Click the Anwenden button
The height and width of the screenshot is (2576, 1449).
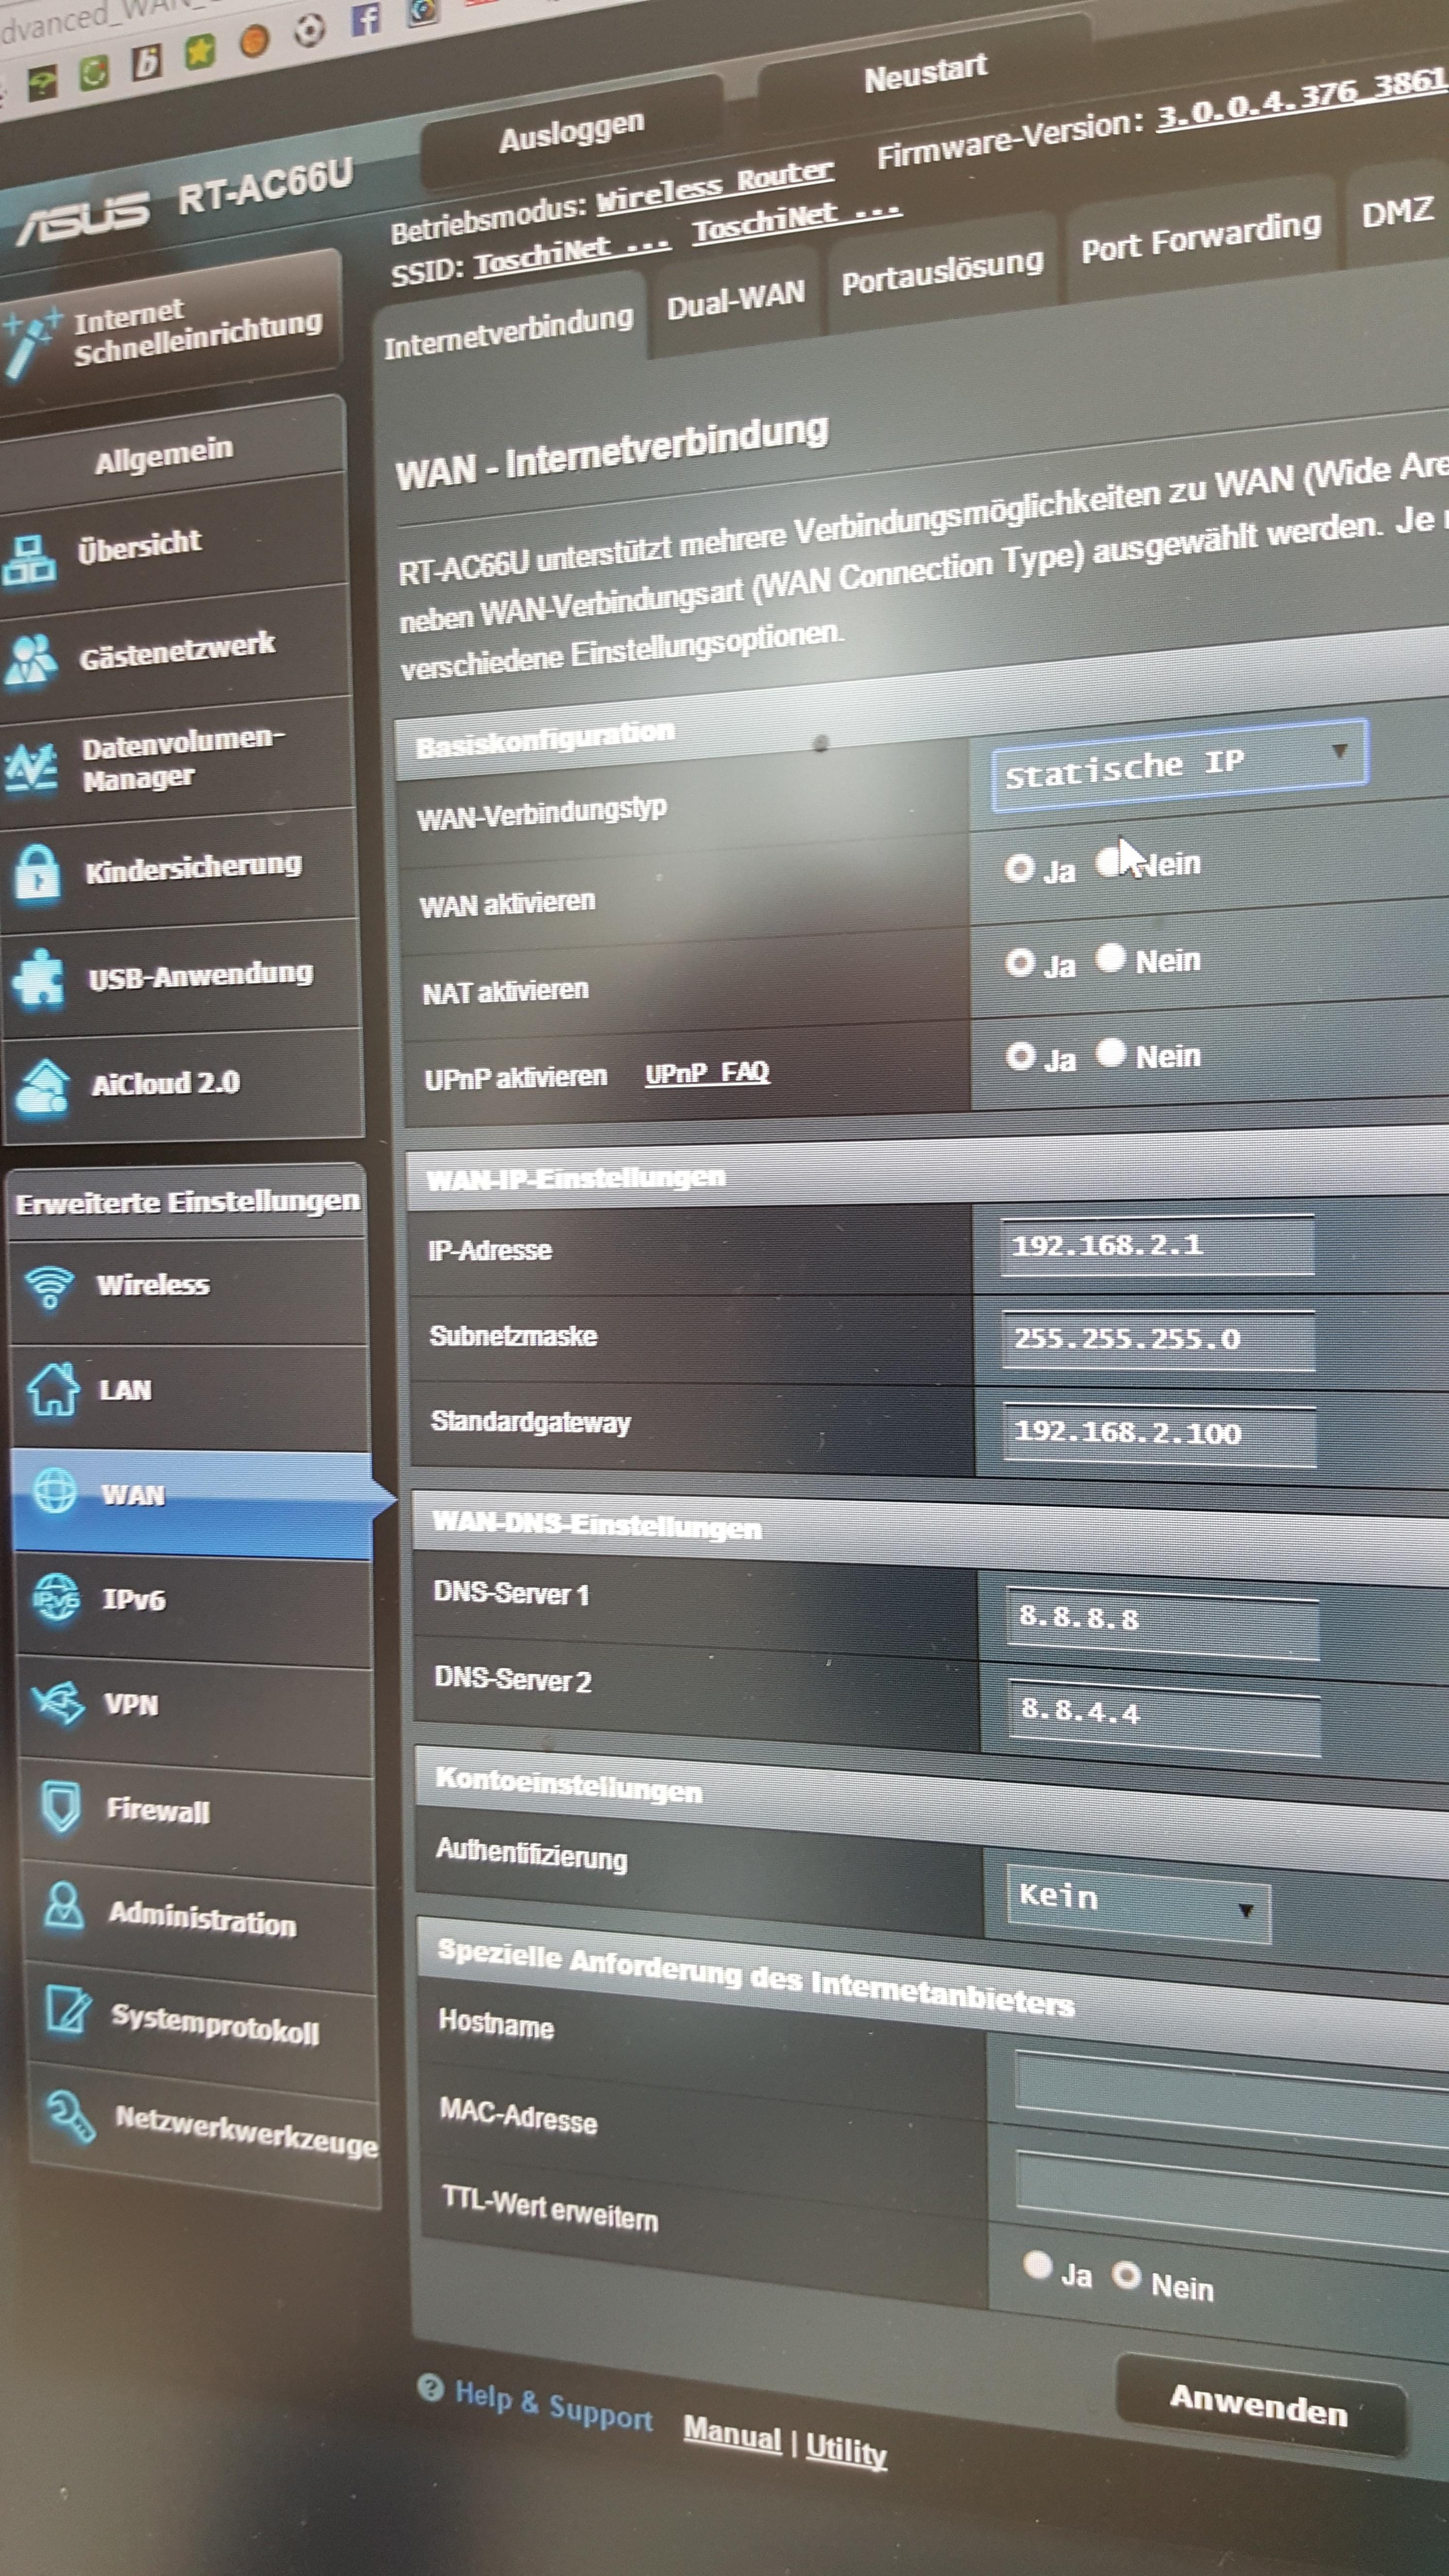click(x=1258, y=2405)
